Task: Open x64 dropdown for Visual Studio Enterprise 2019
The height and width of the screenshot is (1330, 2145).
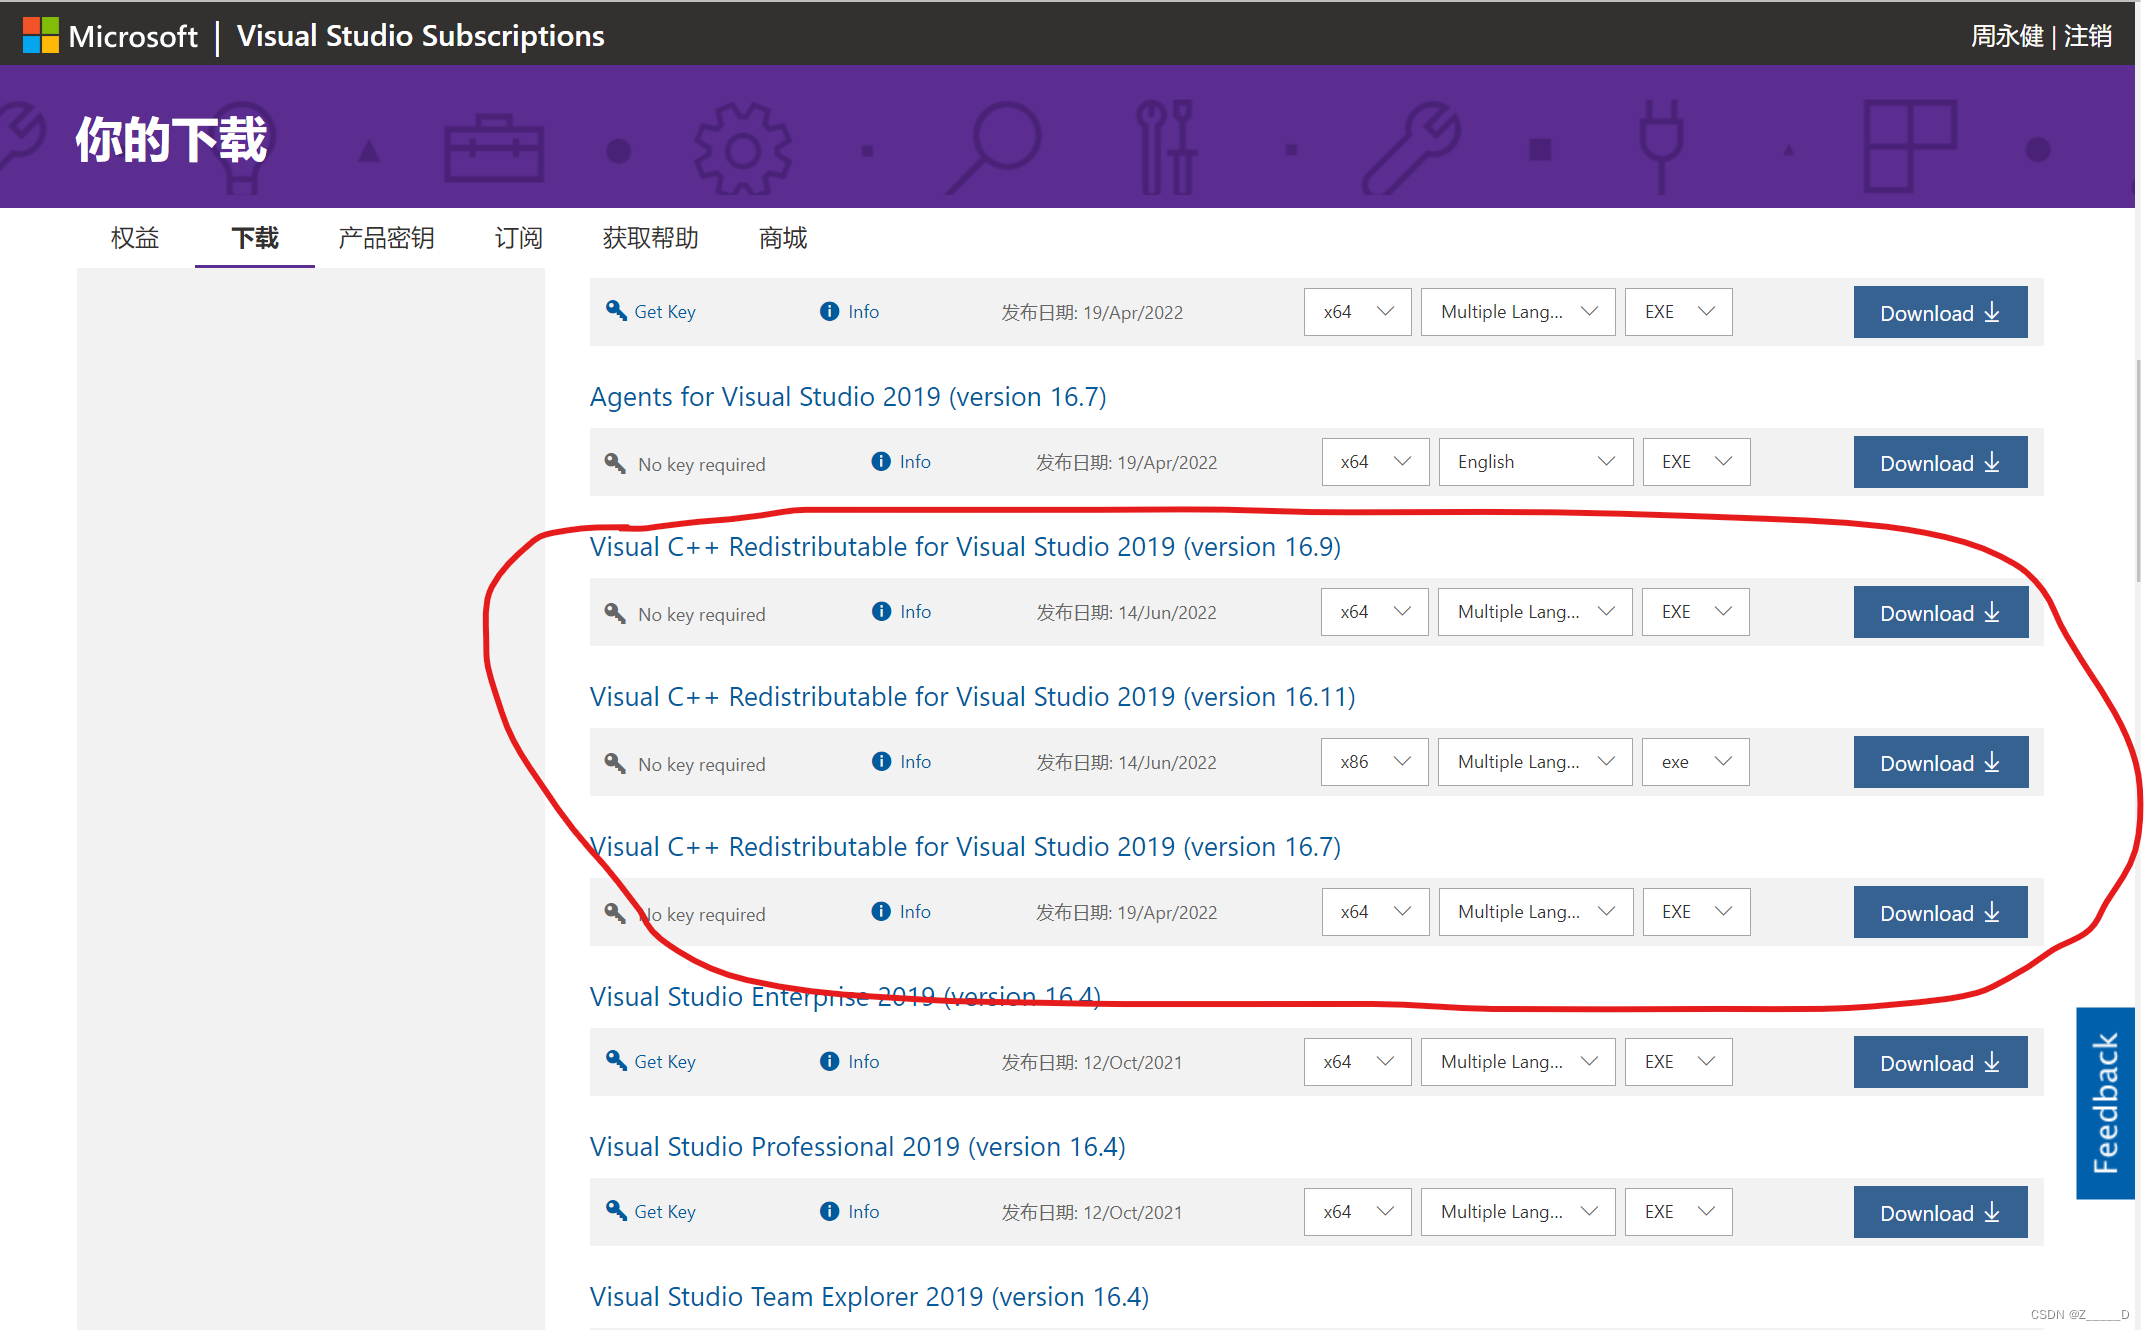Action: (1357, 1062)
